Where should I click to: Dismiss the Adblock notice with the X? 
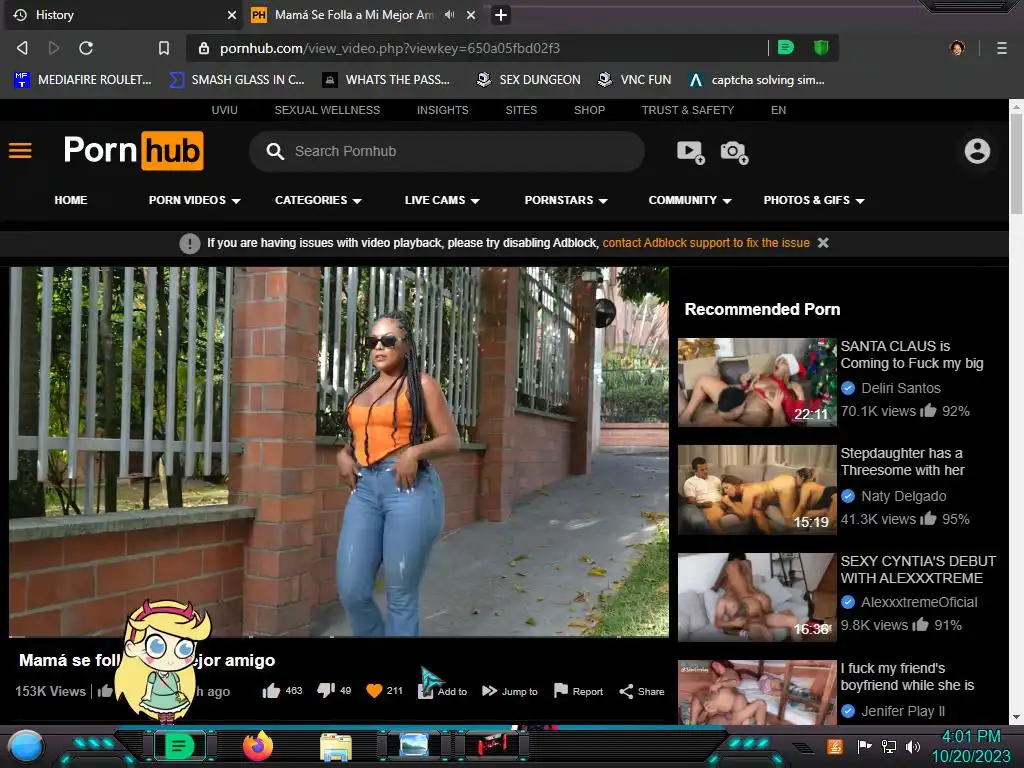point(823,243)
